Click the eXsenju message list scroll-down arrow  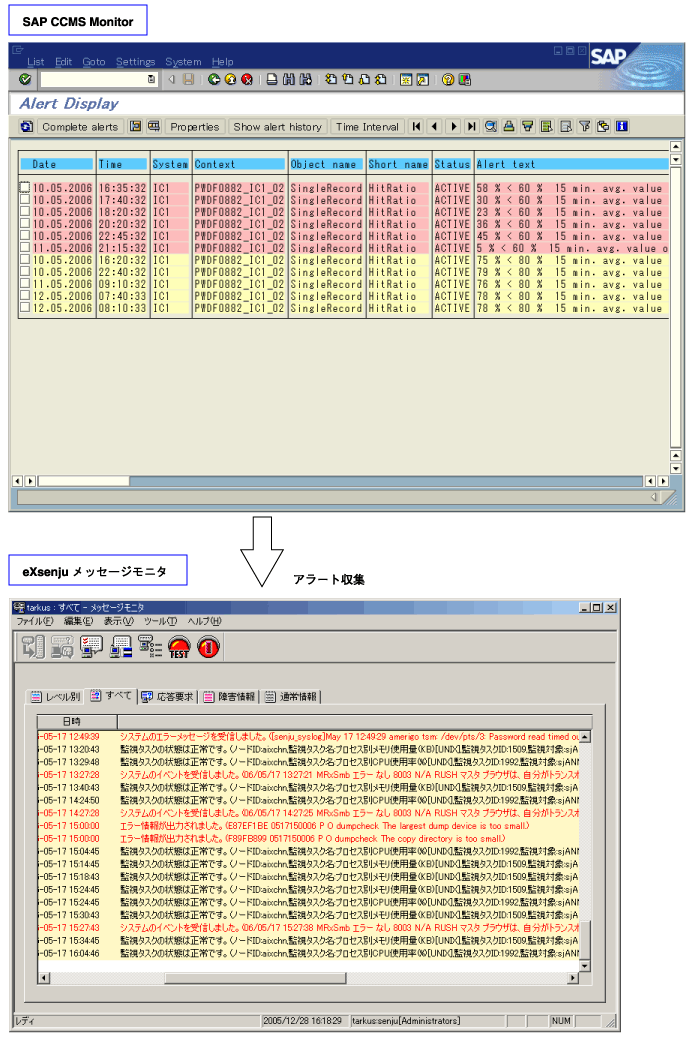click(585, 966)
